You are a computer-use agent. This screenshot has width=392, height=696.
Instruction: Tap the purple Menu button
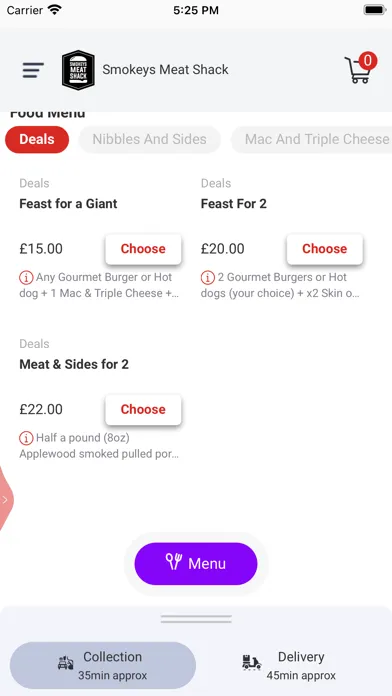[x=196, y=564]
